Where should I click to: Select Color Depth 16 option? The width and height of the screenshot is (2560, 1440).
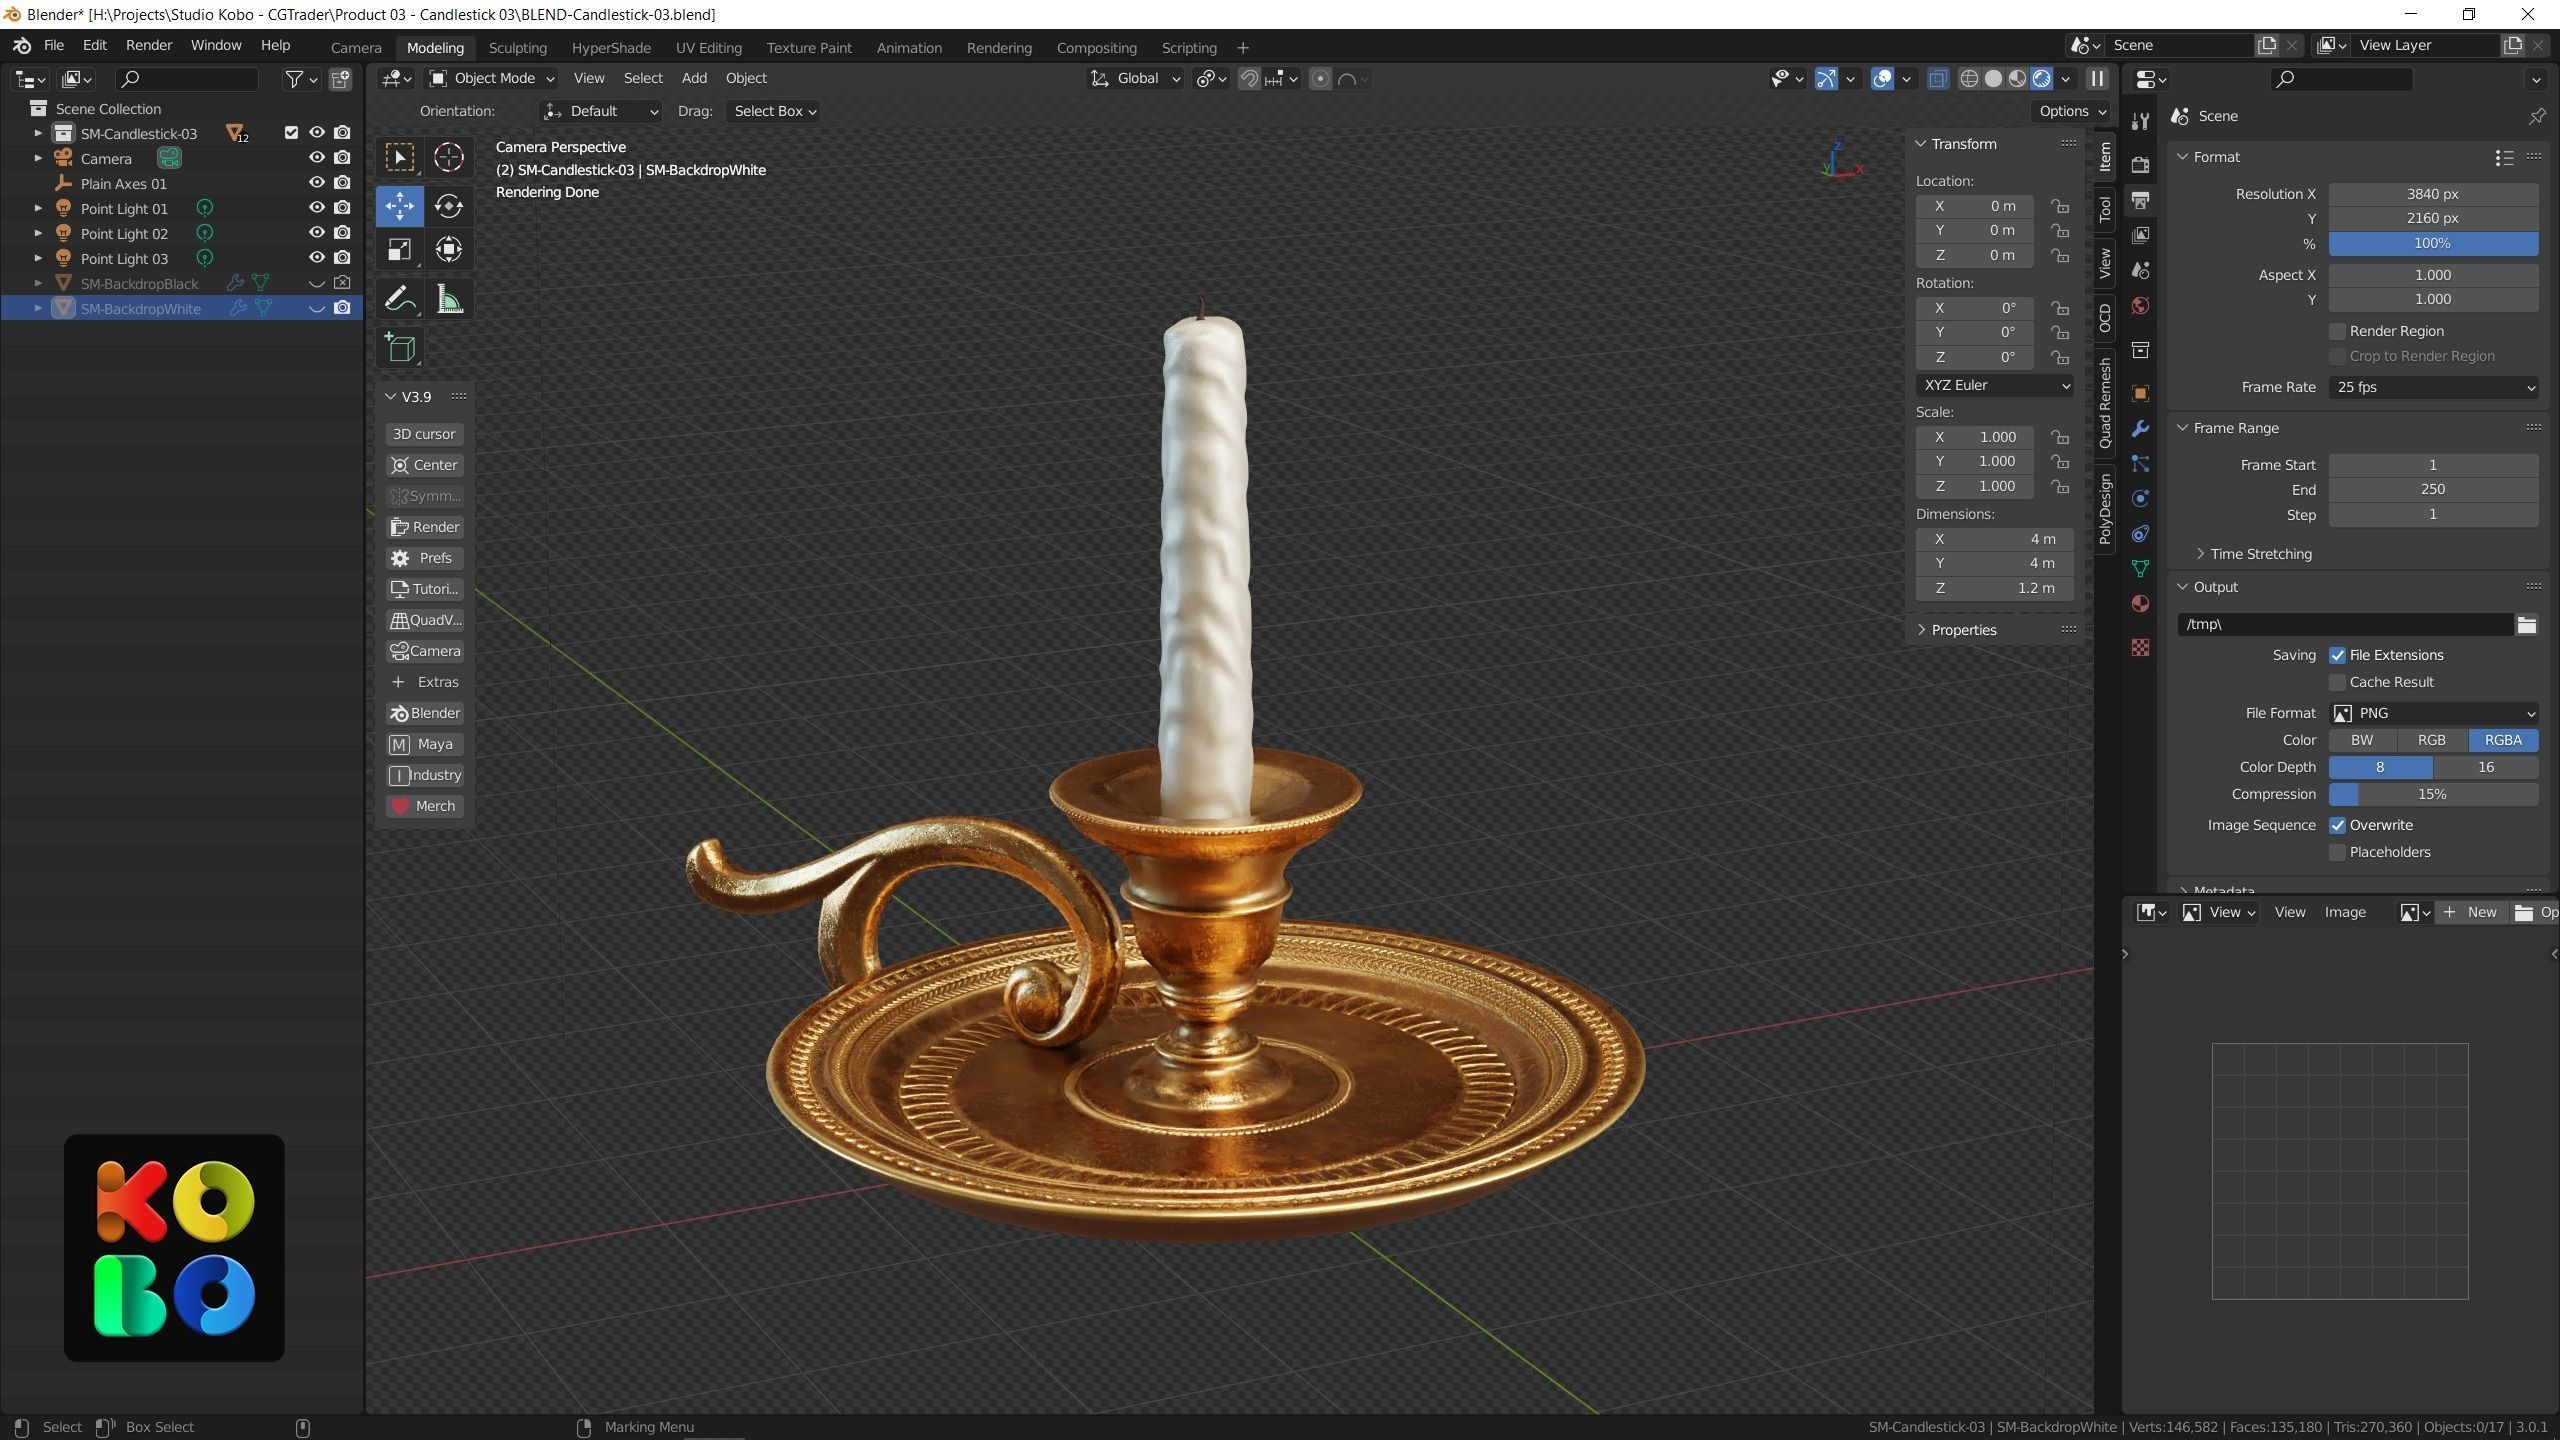pos(2485,768)
